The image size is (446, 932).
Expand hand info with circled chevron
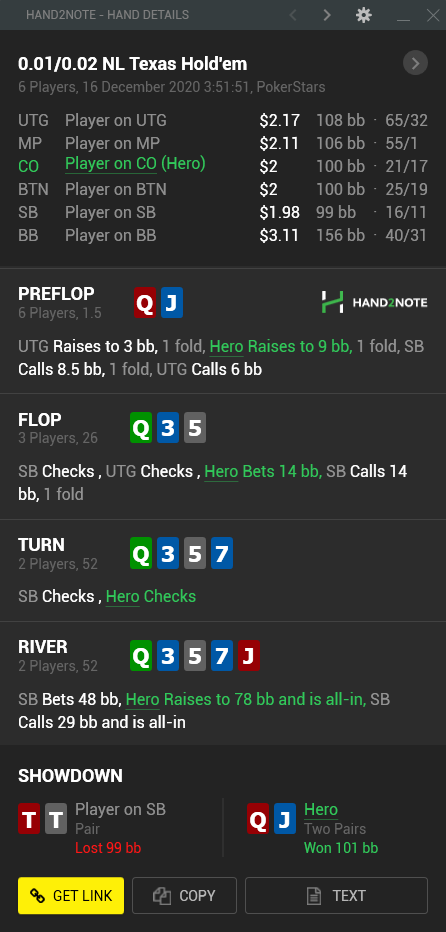tap(415, 63)
